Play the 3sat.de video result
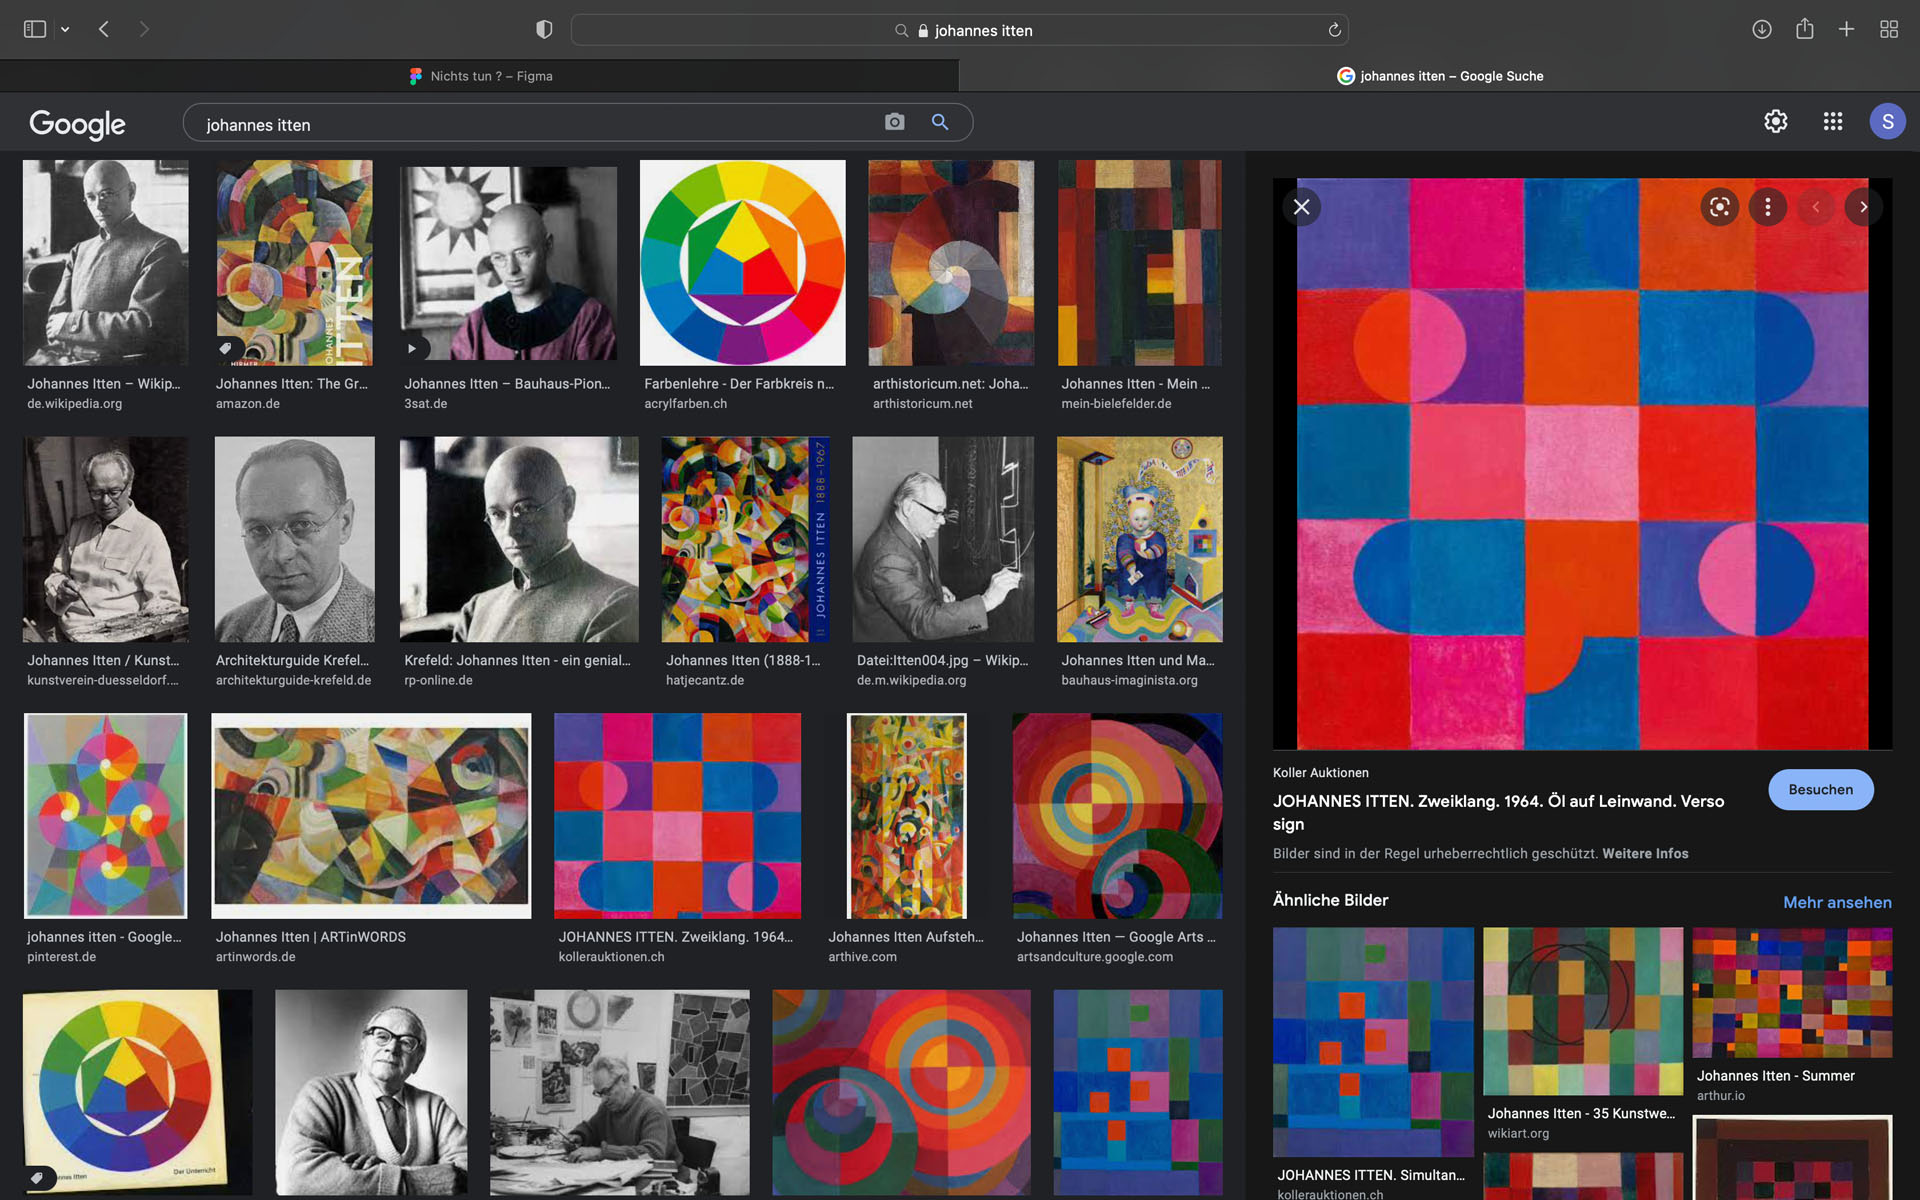The image size is (1920, 1200). (x=508, y=263)
